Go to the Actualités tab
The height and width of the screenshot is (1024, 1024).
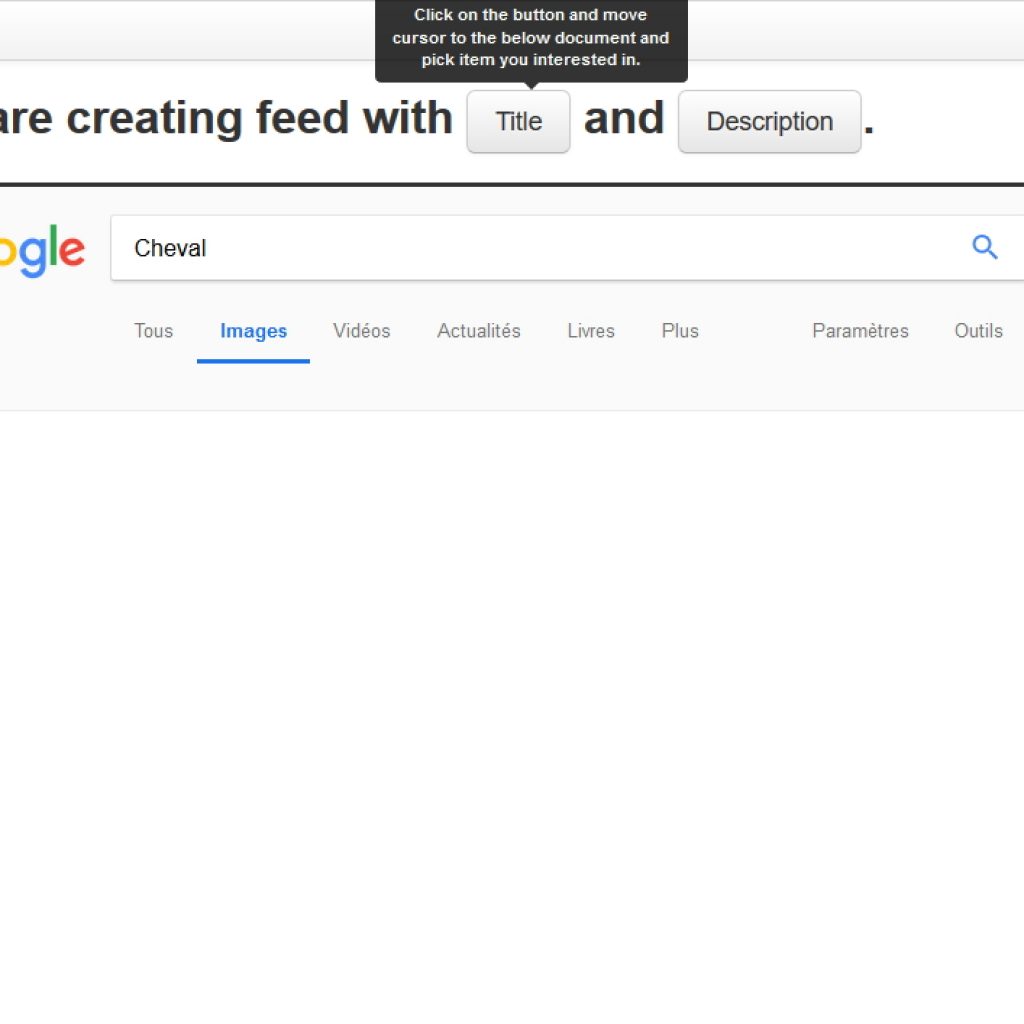click(x=479, y=330)
